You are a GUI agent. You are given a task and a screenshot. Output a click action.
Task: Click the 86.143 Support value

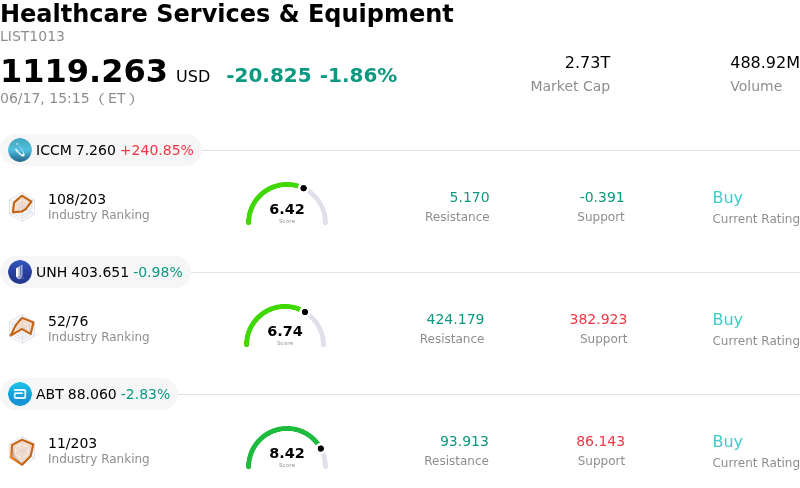[600, 441]
